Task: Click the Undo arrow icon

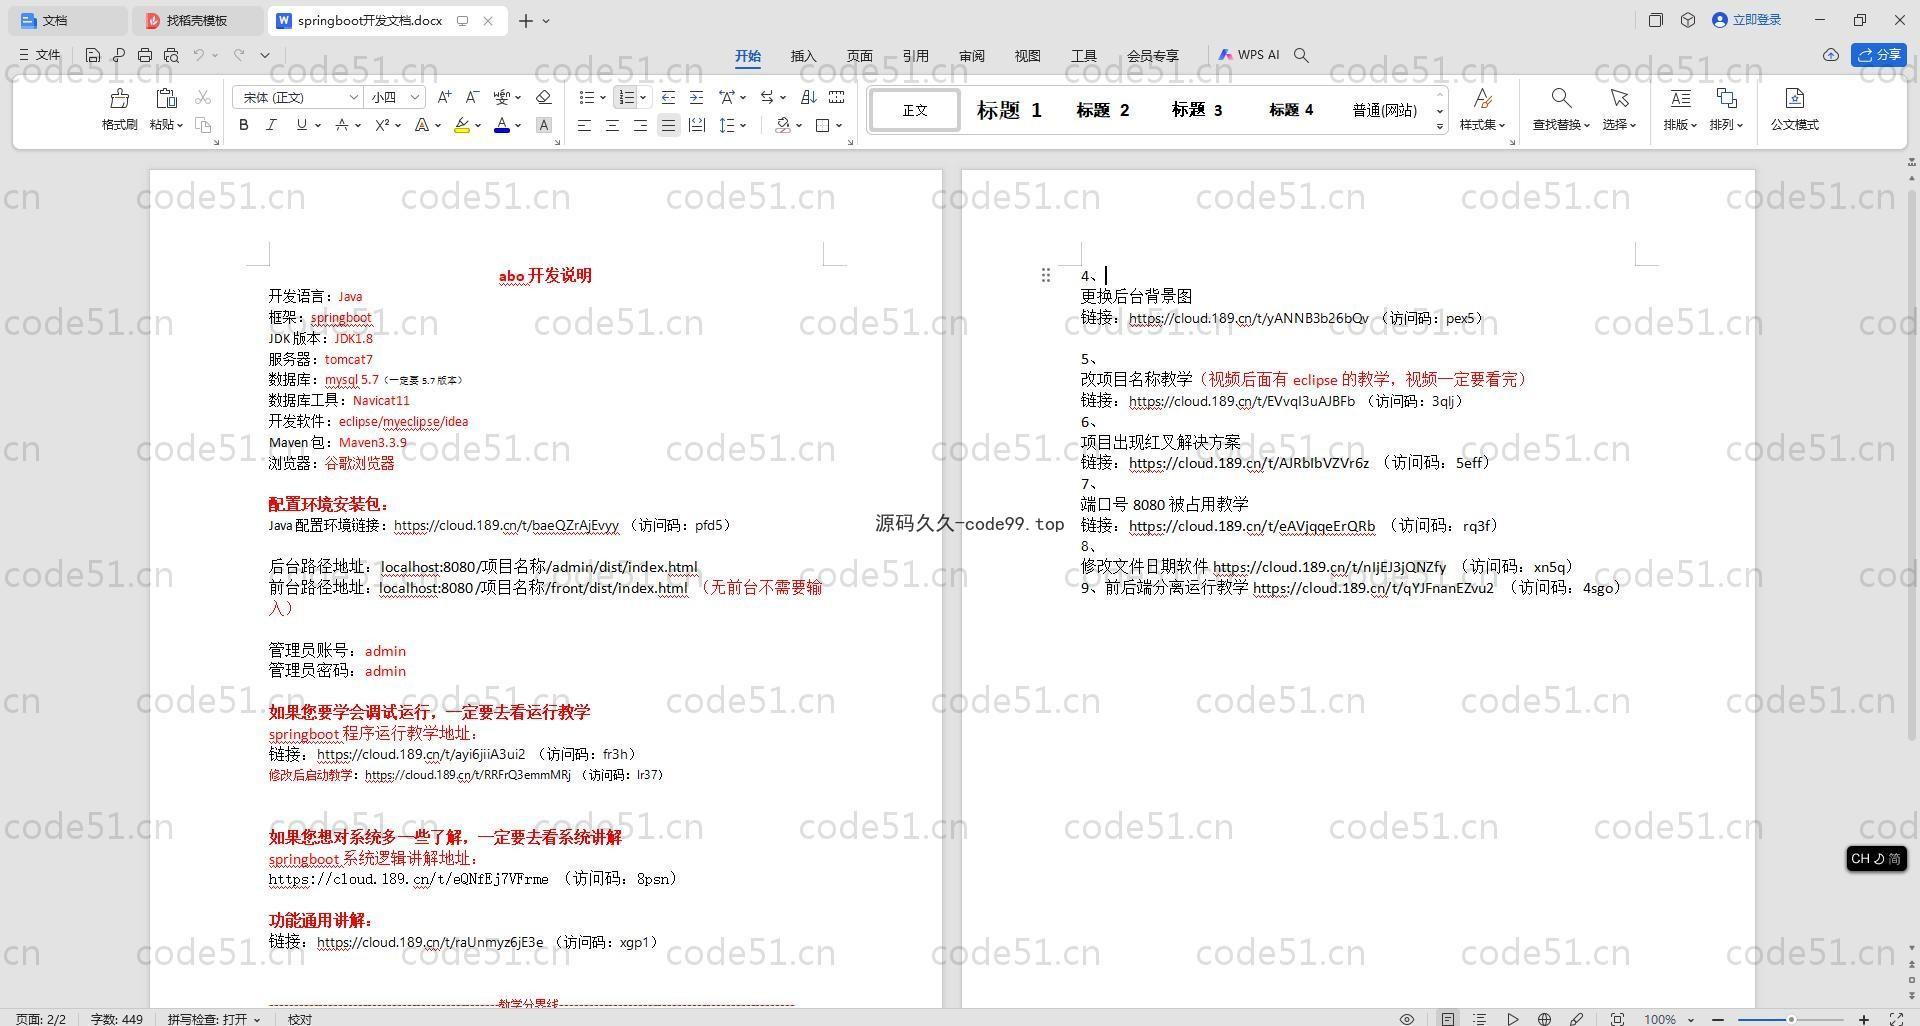Action: 199,55
